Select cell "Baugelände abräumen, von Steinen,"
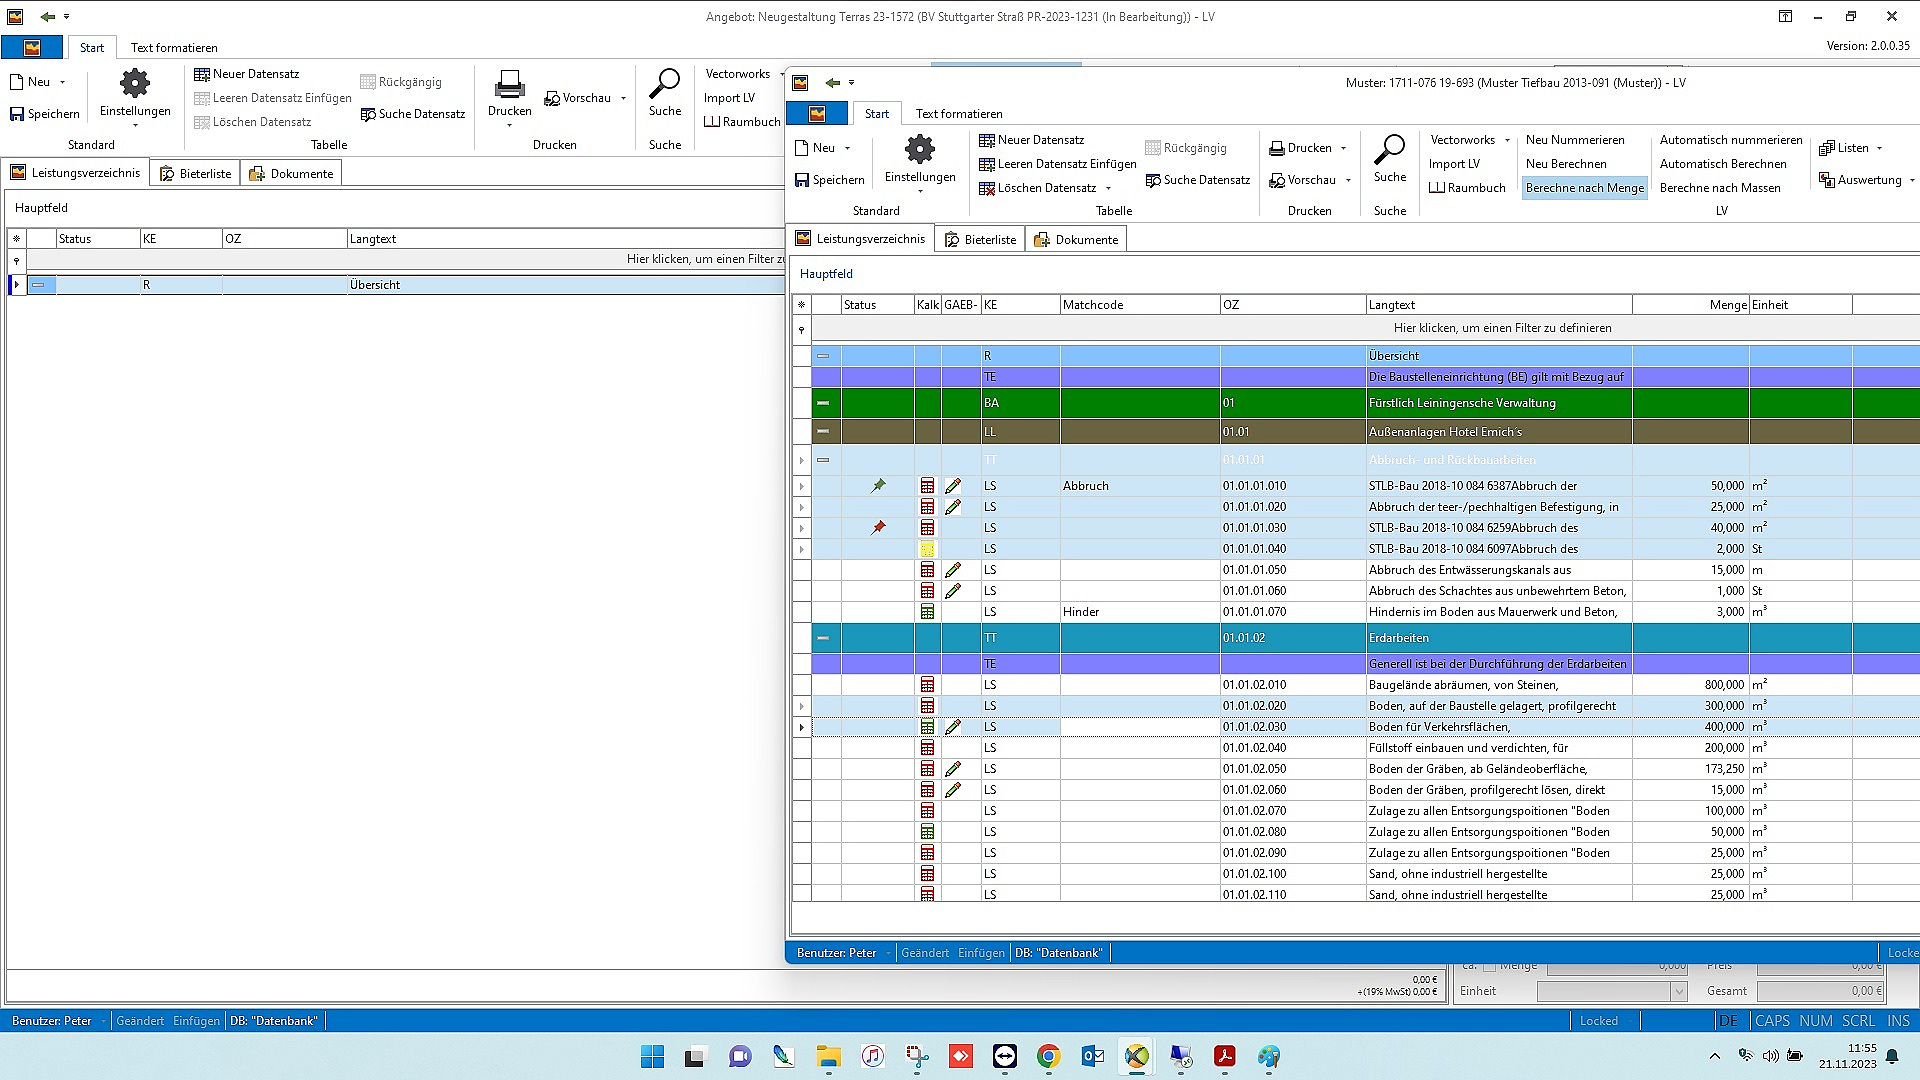1920x1080 pixels. pyautogui.click(x=1499, y=685)
